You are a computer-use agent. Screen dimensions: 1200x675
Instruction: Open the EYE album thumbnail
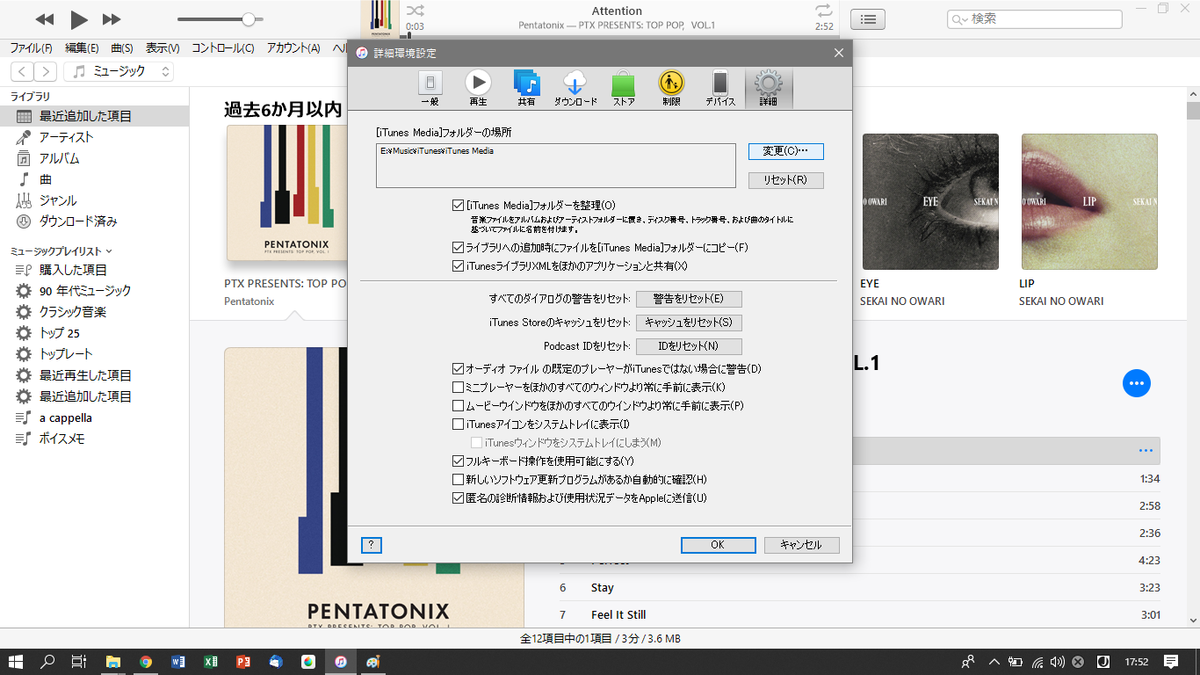[930, 201]
